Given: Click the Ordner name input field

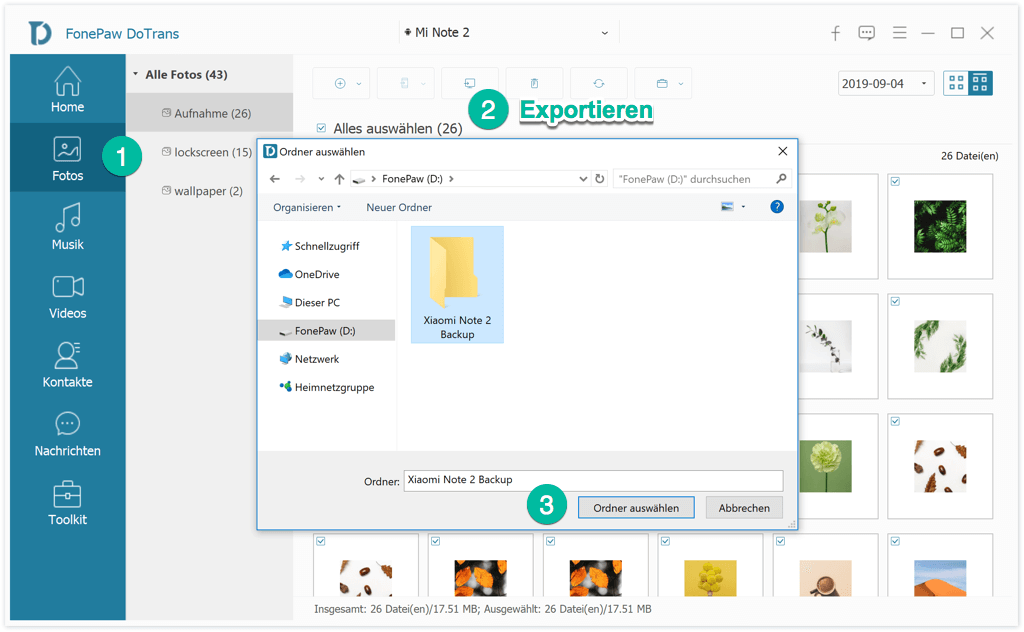Looking at the screenshot, I should pos(593,481).
